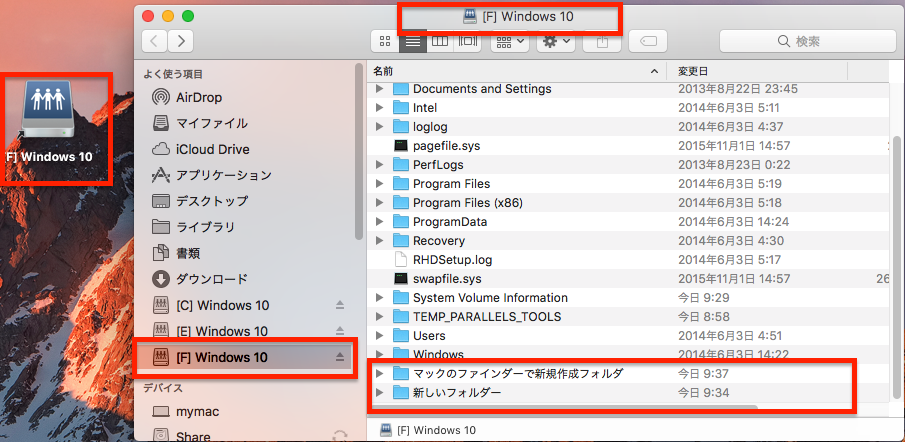Click the Share toolbar button
Image resolution: width=905 pixels, height=442 pixels.
[x=602, y=41]
